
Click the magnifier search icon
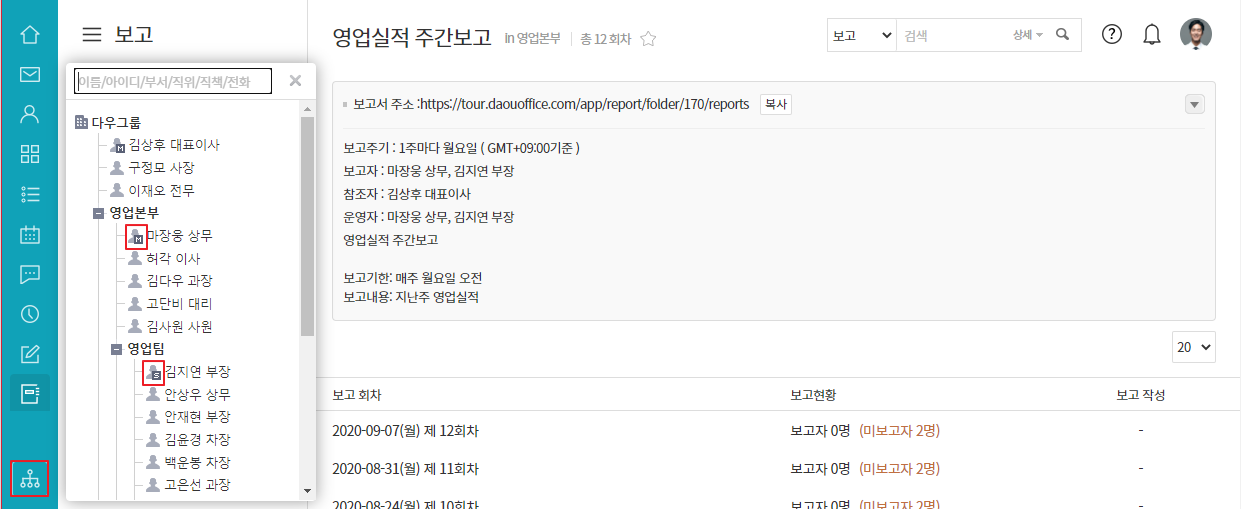[1062, 34]
